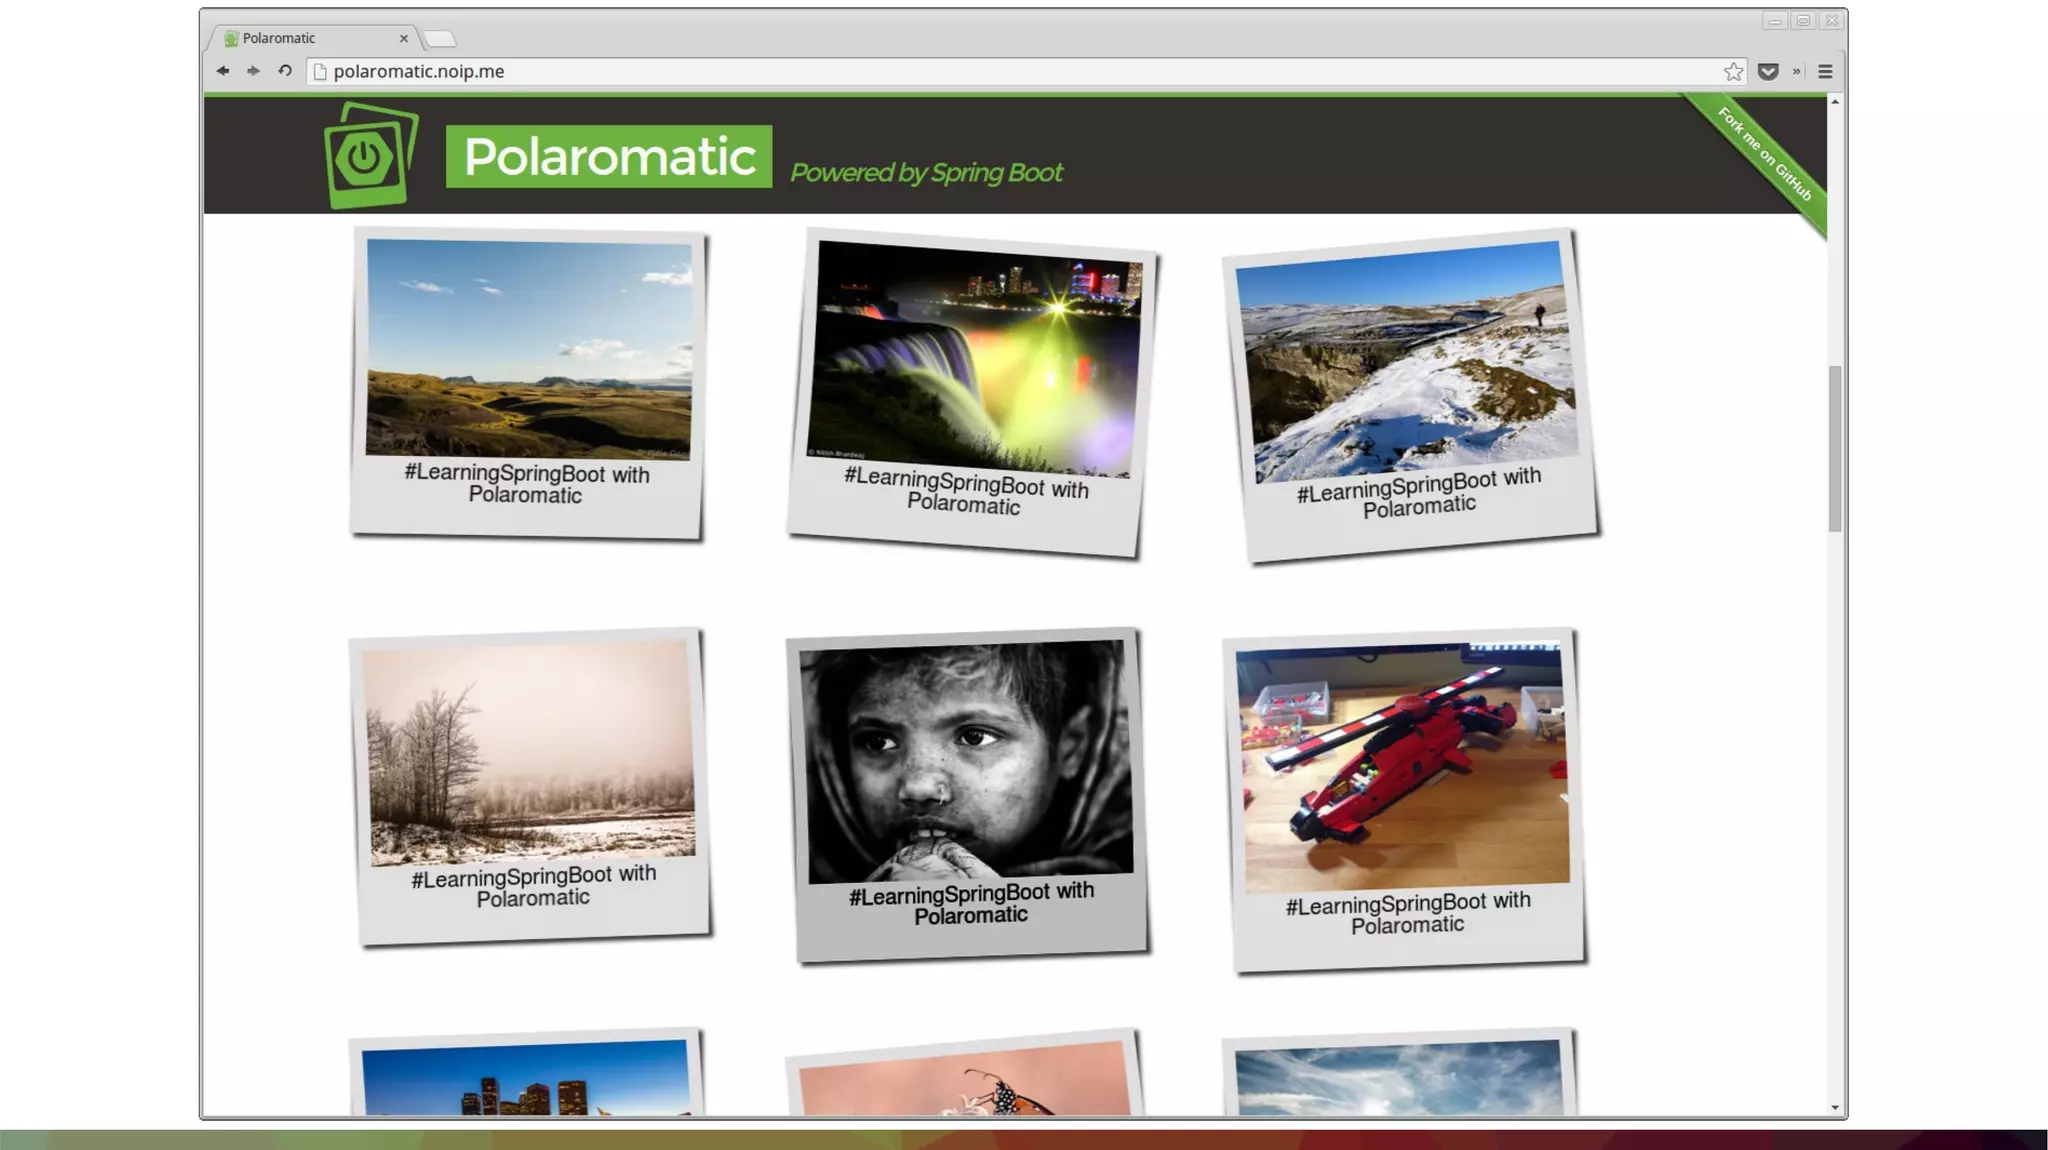Screen dimensions: 2048x1150
Task: Click the scrollbar down arrow
Action: [1835, 1107]
